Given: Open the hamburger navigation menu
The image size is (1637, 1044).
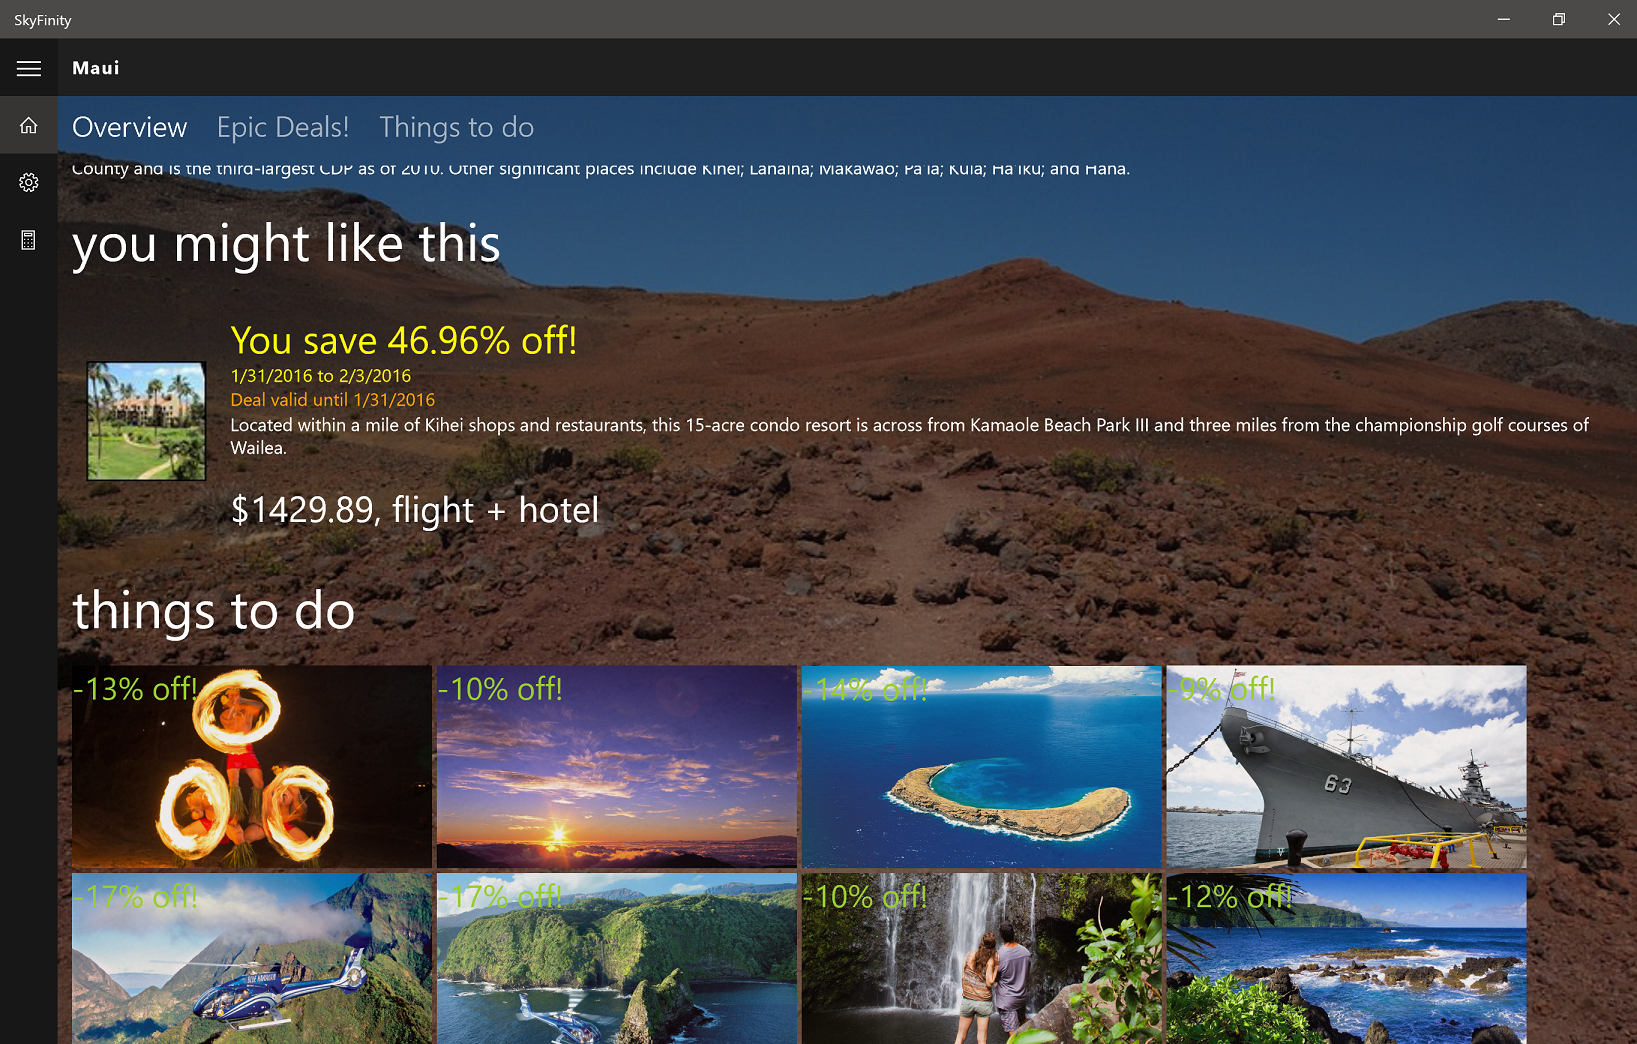Looking at the screenshot, I should [x=29, y=68].
